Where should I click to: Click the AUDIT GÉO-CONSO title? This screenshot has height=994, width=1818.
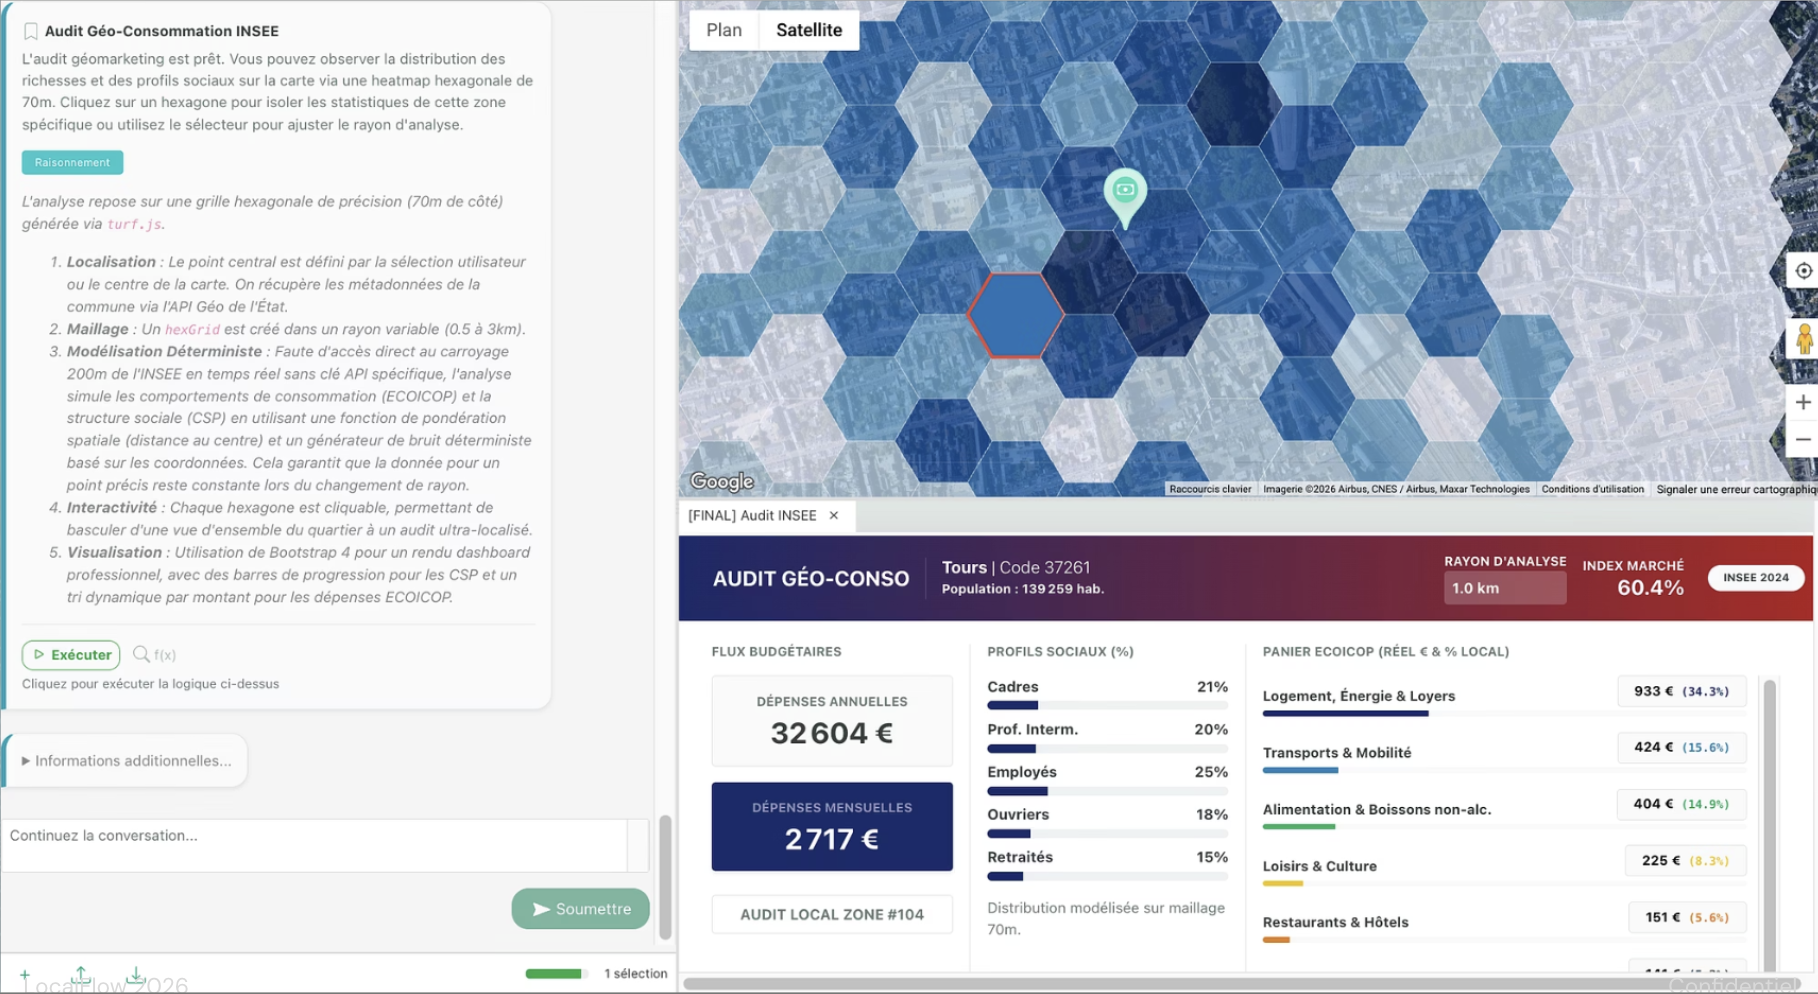click(x=811, y=578)
